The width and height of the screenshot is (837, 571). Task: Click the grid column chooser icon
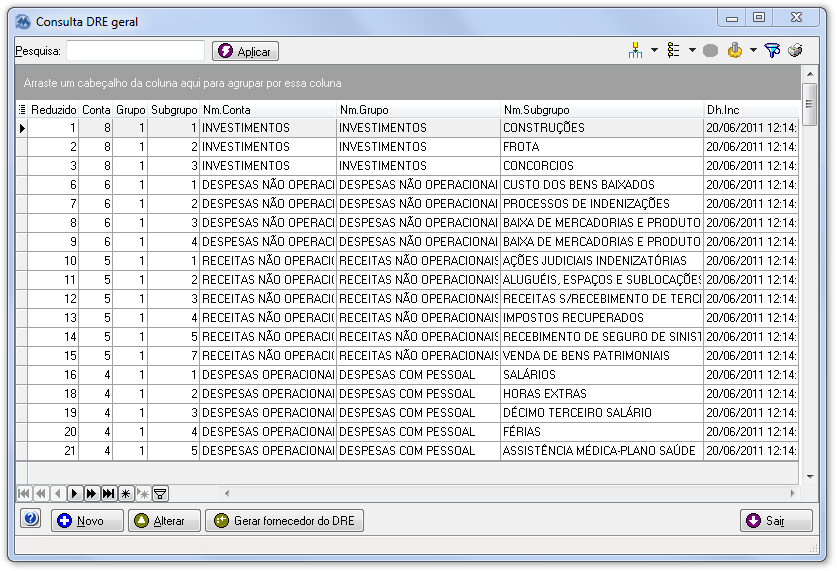(x=22, y=110)
